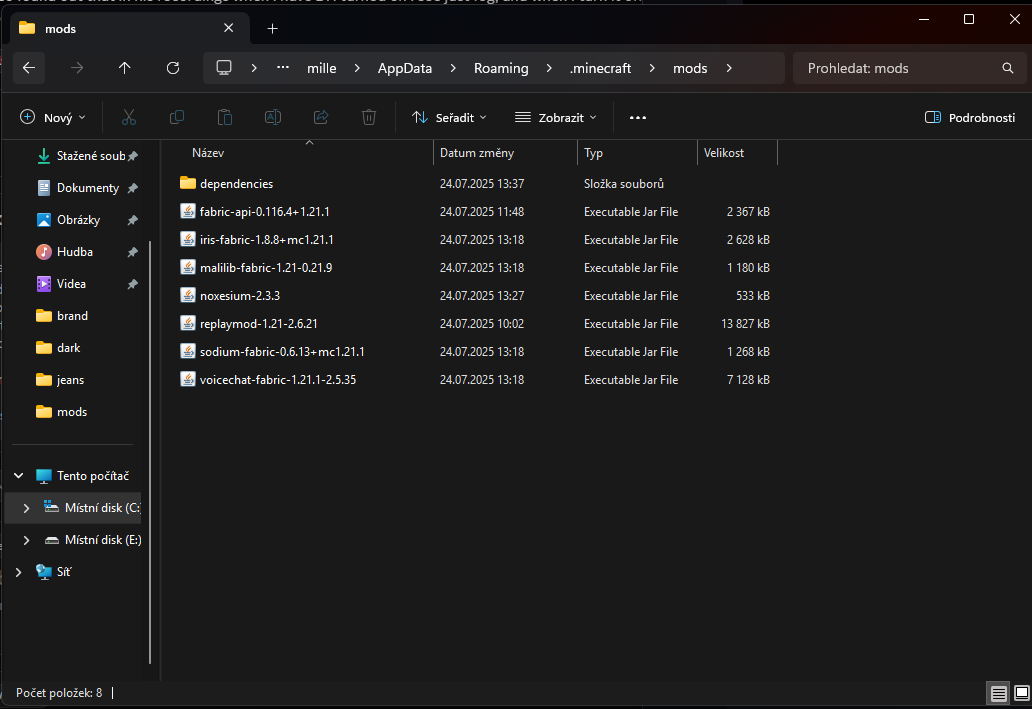The image size is (1032, 709).
Task: Expand Místní disk (C:) tree node
Action: point(26,508)
